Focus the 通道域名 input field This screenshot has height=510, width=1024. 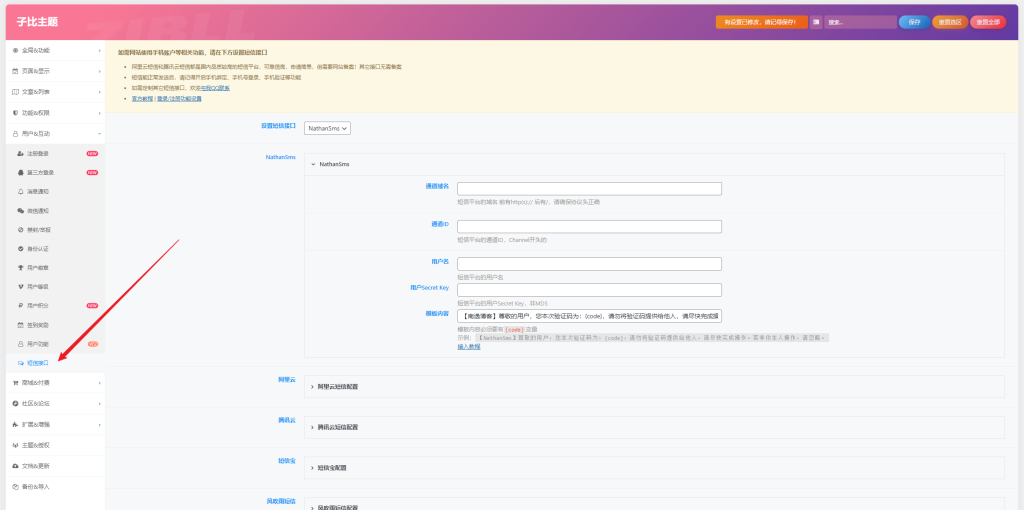(x=589, y=189)
